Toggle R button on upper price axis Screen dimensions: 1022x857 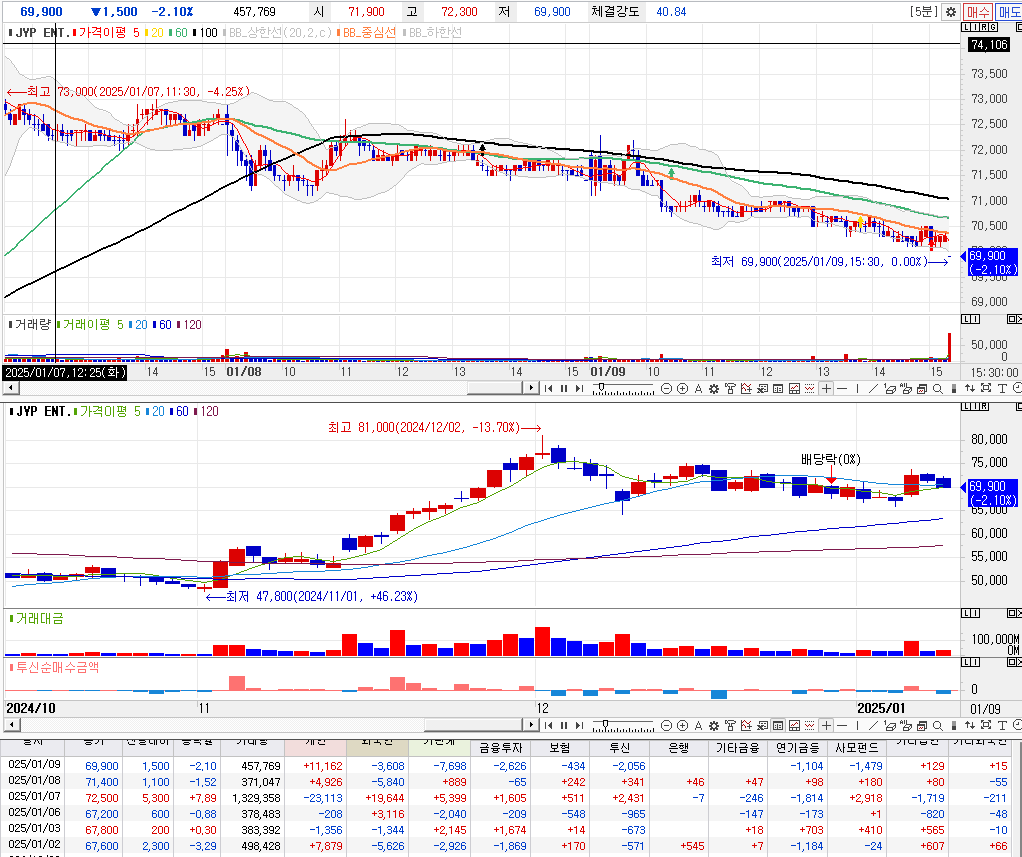(985, 27)
